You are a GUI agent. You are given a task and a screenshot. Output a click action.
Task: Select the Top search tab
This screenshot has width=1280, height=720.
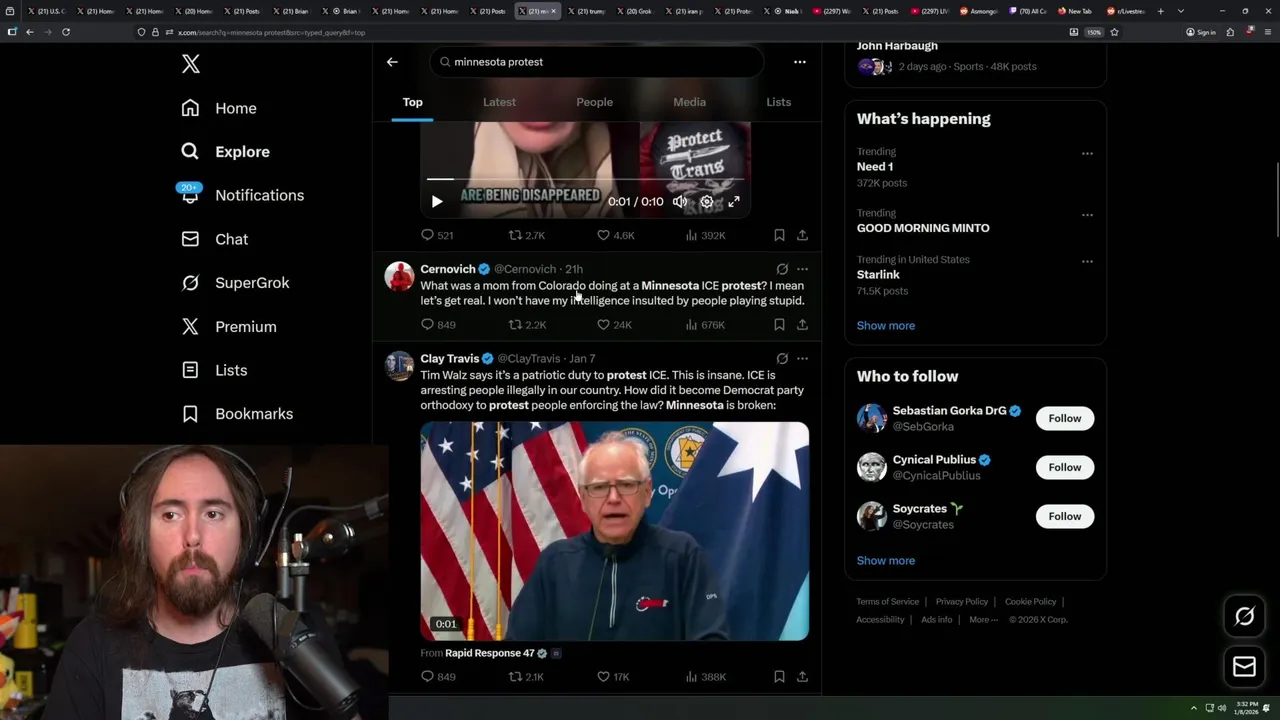tap(413, 102)
